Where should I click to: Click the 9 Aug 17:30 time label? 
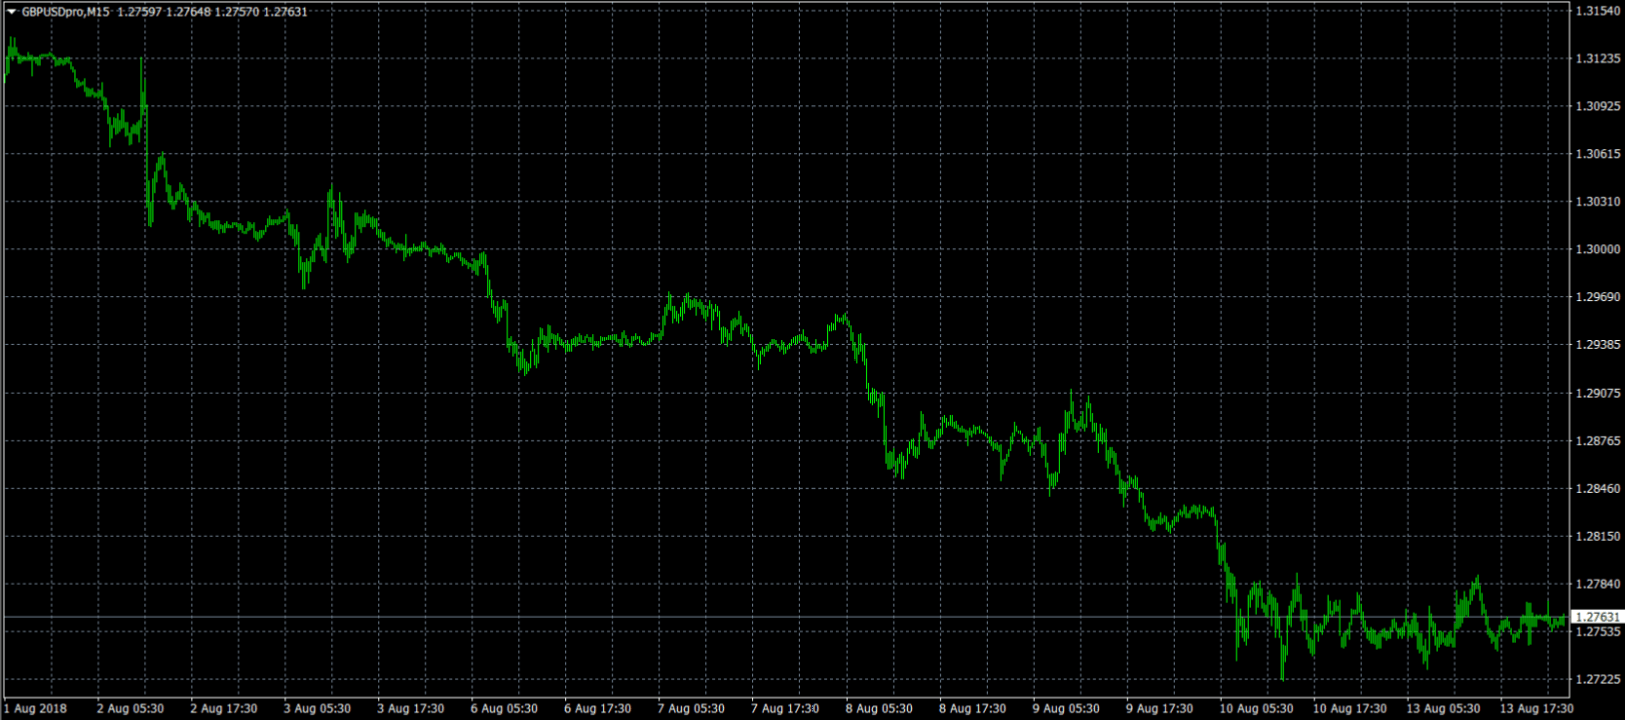tap(1159, 709)
